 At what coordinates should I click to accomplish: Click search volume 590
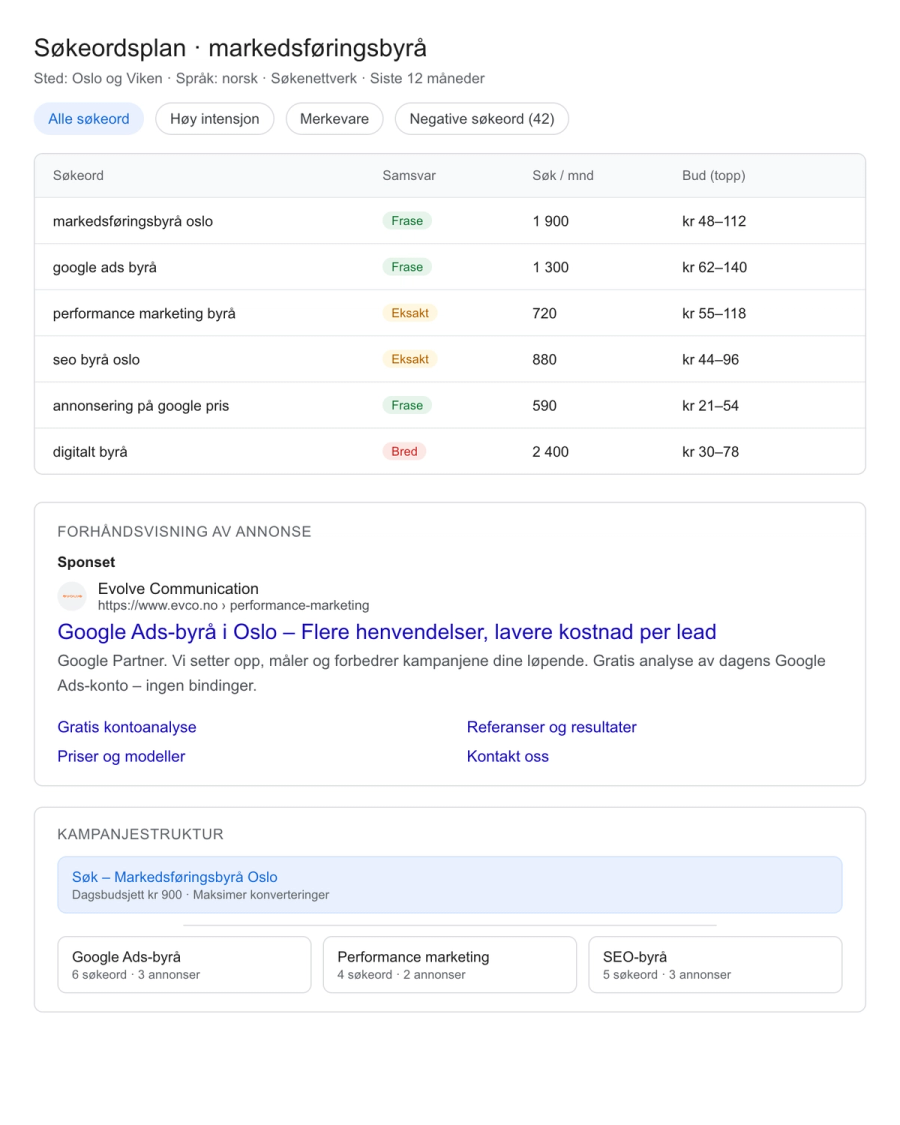545,406
